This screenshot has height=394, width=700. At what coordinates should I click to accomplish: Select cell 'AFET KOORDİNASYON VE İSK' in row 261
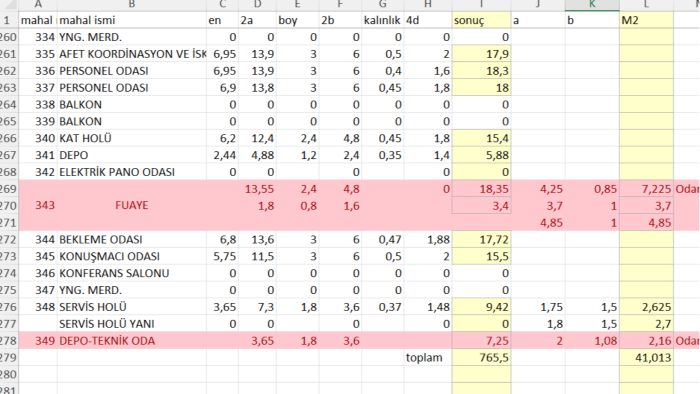(x=132, y=54)
